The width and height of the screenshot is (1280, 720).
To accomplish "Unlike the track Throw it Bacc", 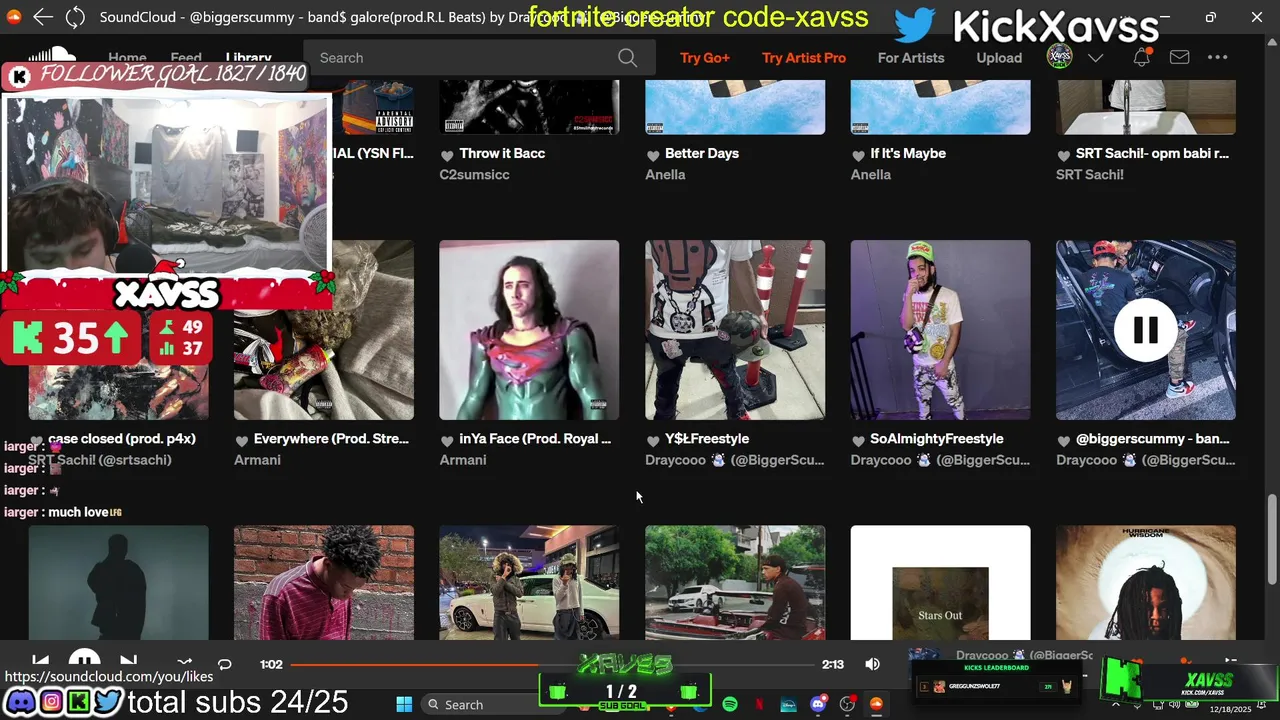I will [447, 155].
